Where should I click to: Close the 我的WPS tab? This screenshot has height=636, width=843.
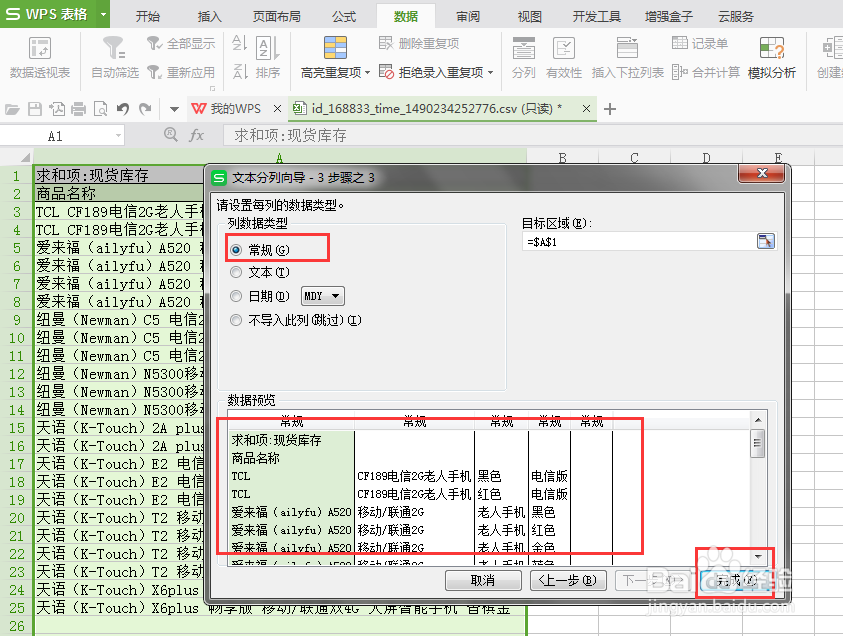point(277,109)
